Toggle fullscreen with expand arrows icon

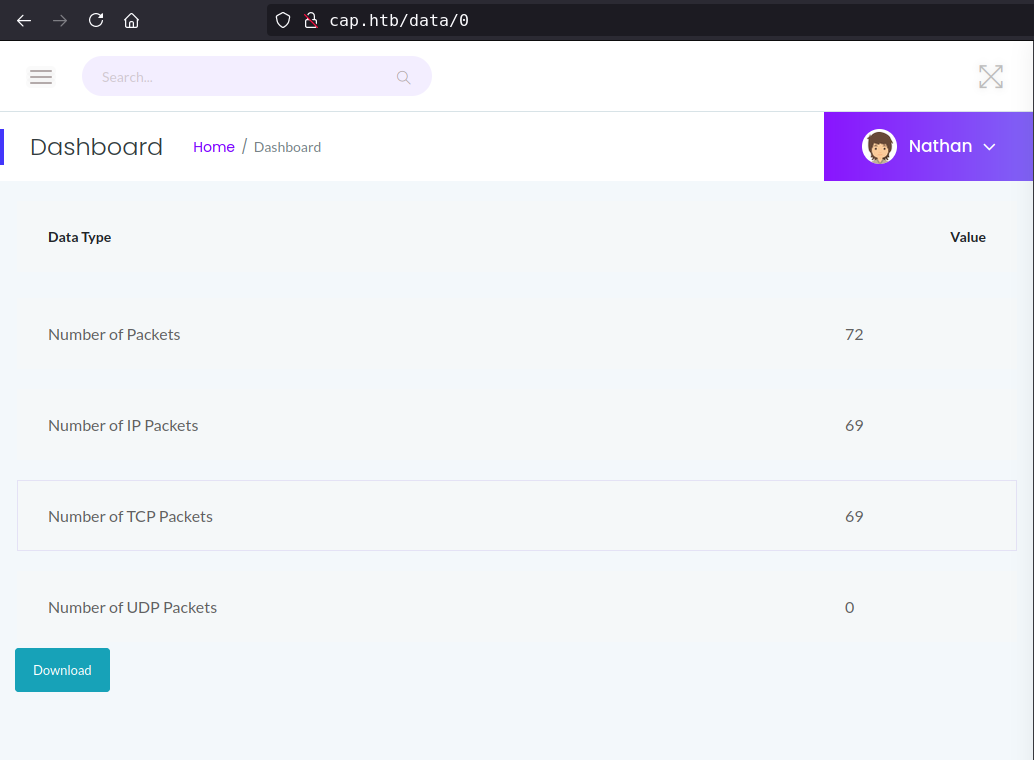tap(990, 77)
